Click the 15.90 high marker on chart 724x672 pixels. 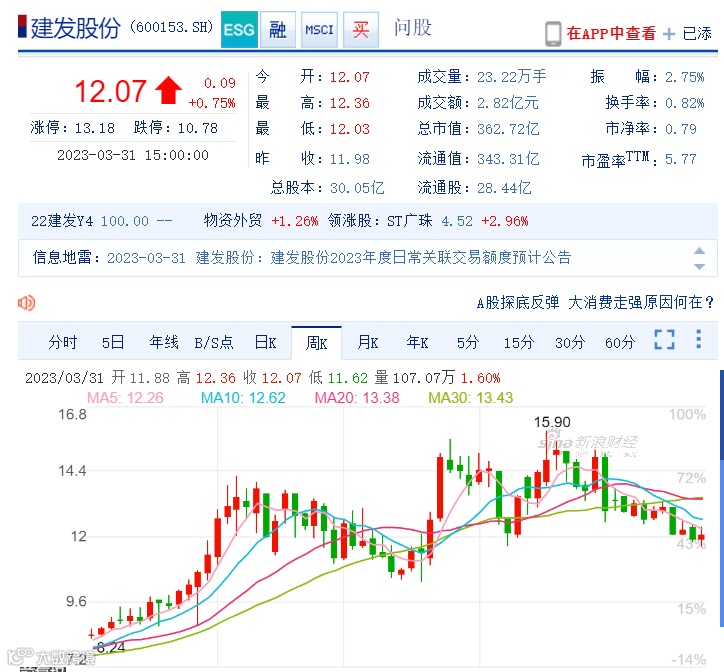pyautogui.click(x=552, y=422)
